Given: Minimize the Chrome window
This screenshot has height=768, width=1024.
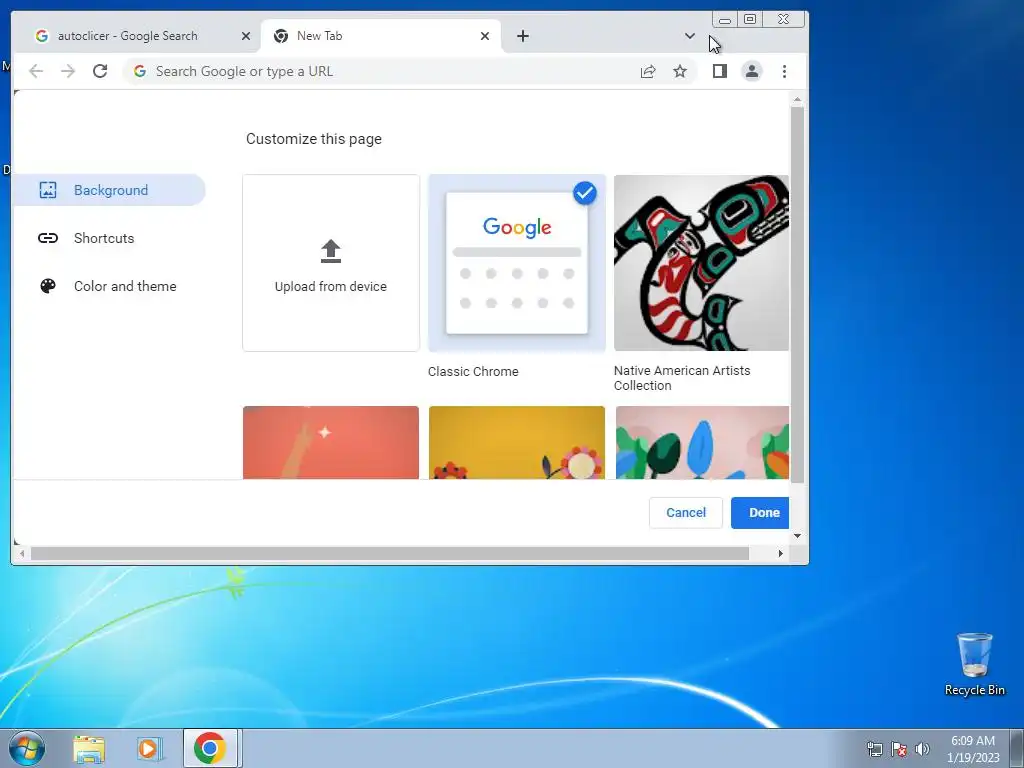Looking at the screenshot, I should coord(725,20).
